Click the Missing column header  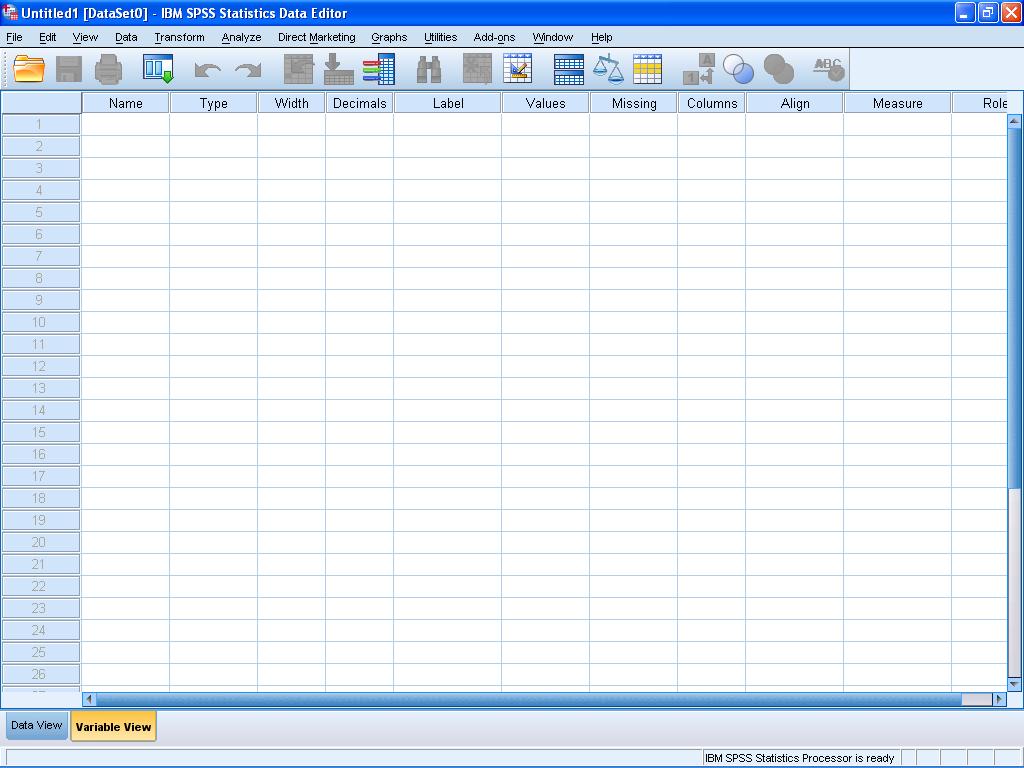click(x=634, y=103)
